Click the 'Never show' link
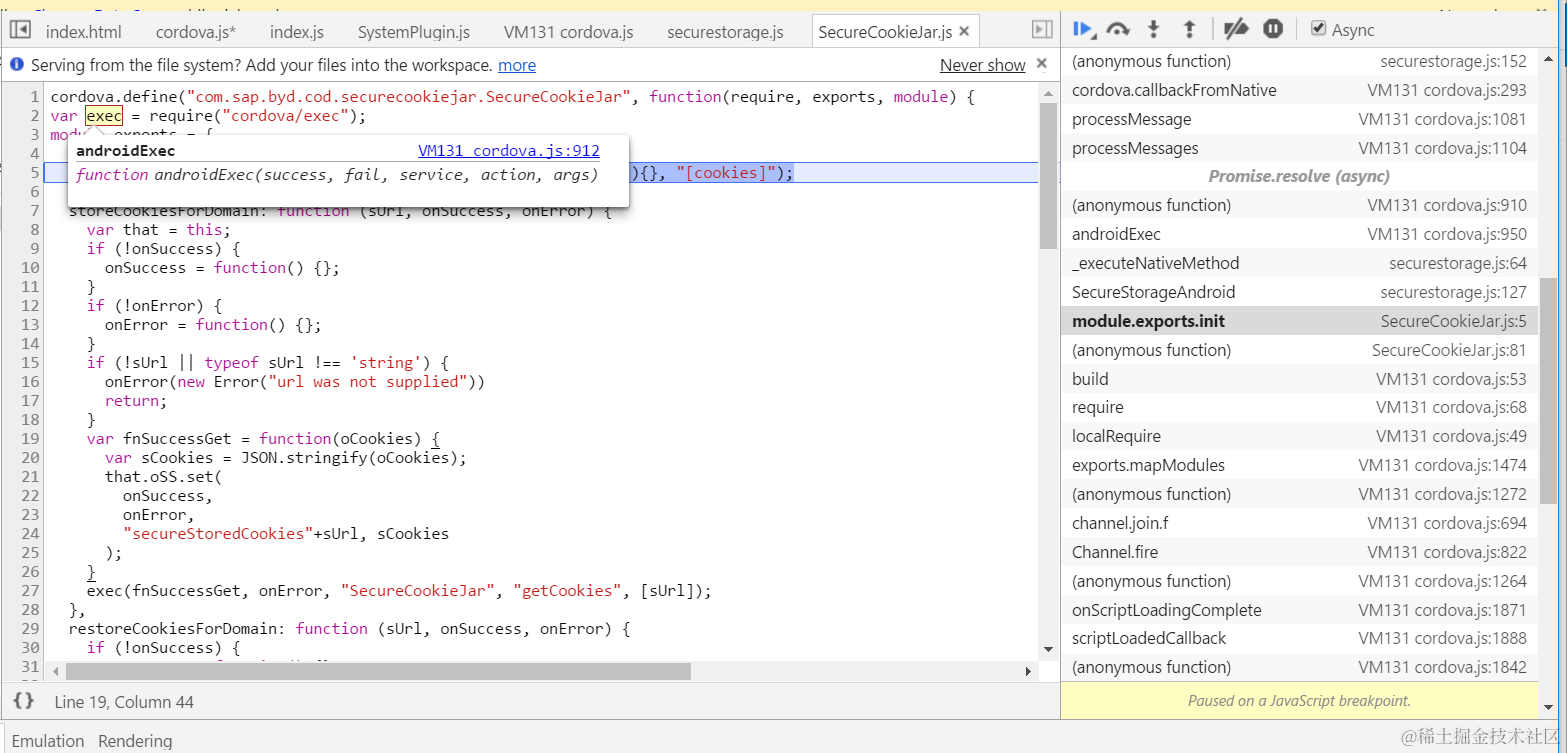This screenshot has height=753, width=1567. click(983, 65)
